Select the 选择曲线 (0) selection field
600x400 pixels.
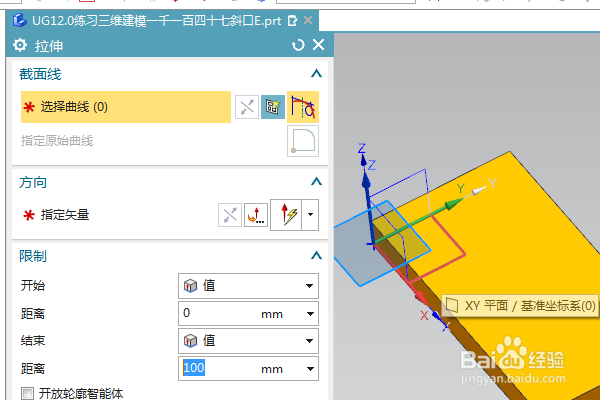pyautogui.click(x=126, y=107)
